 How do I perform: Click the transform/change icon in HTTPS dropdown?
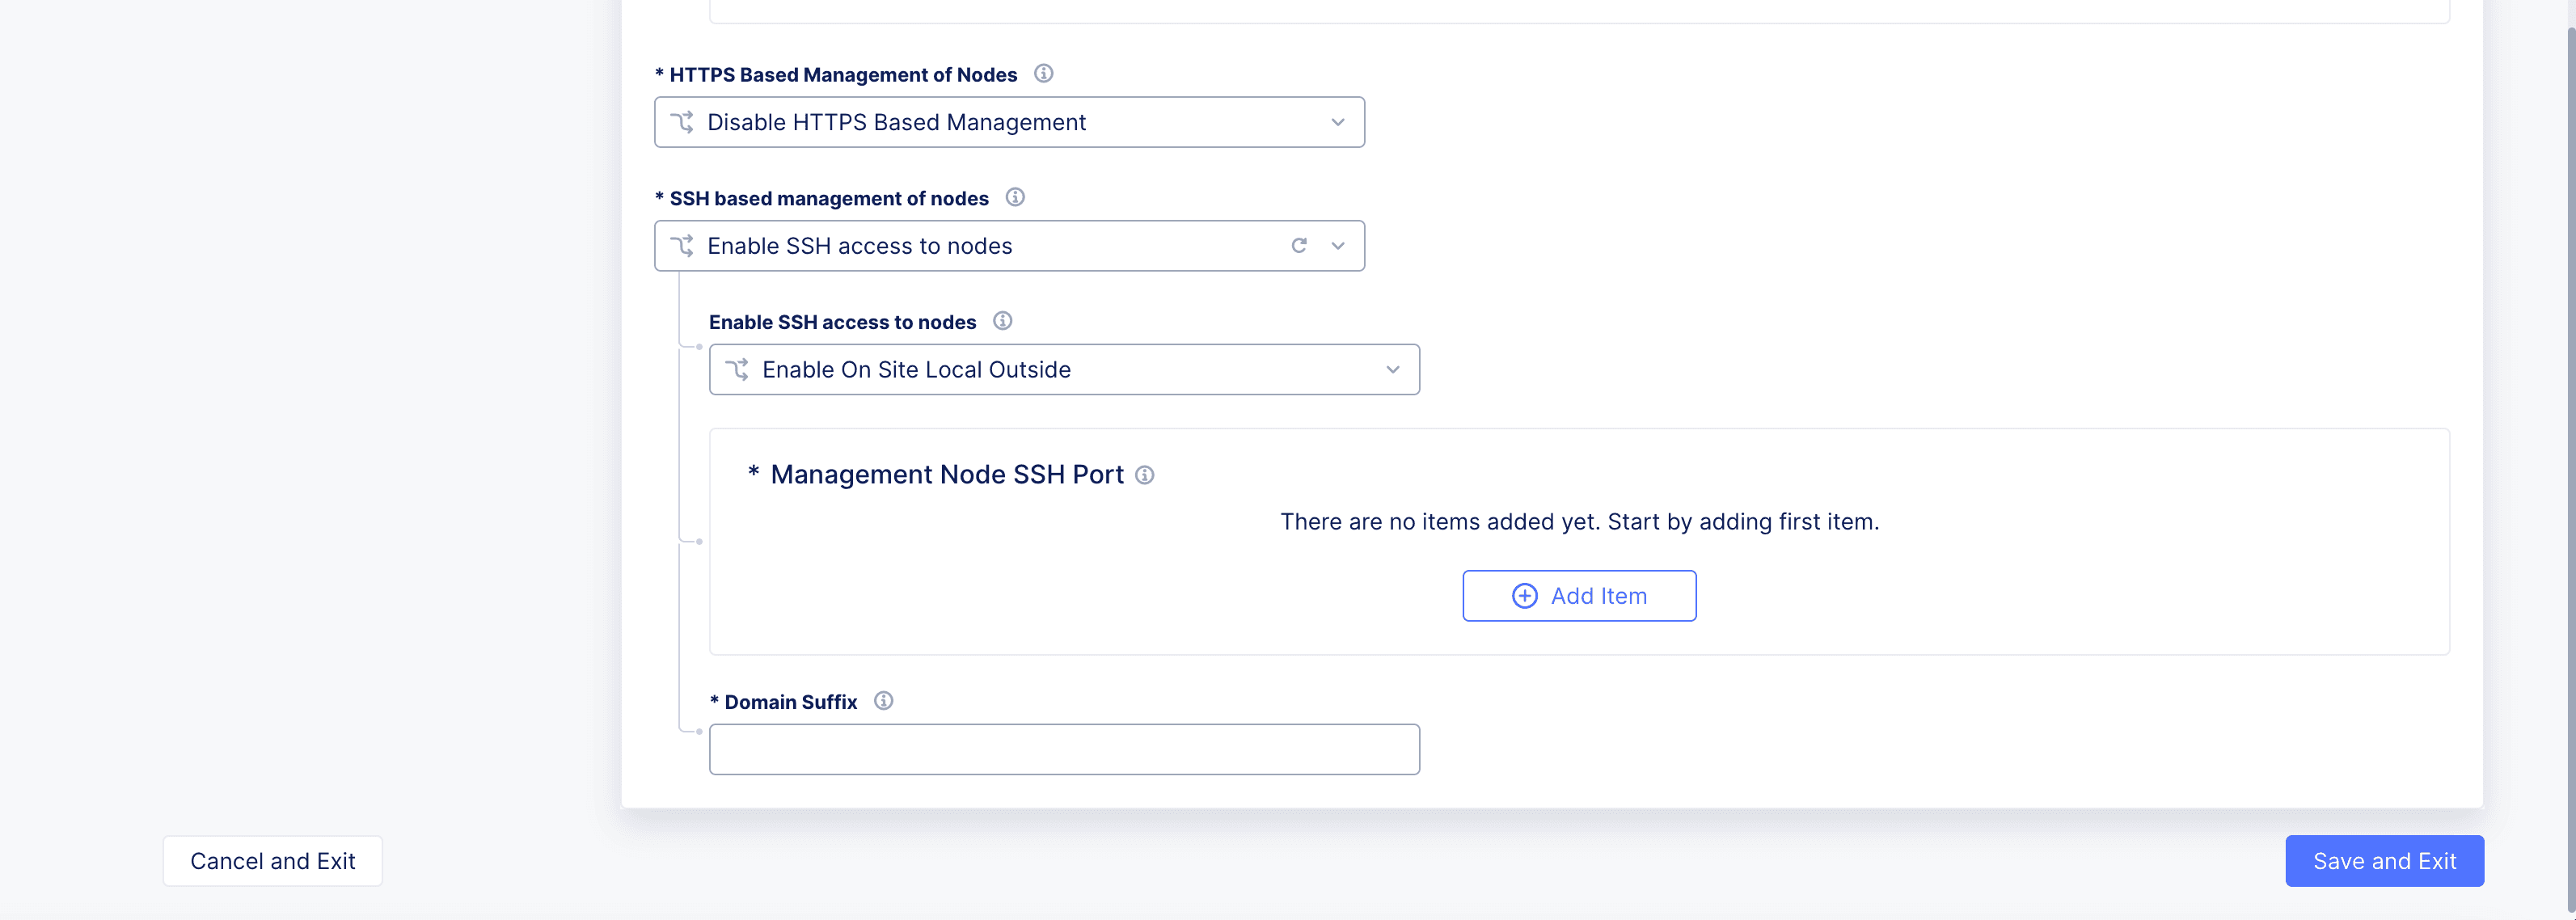pyautogui.click(x=680, y=121)
